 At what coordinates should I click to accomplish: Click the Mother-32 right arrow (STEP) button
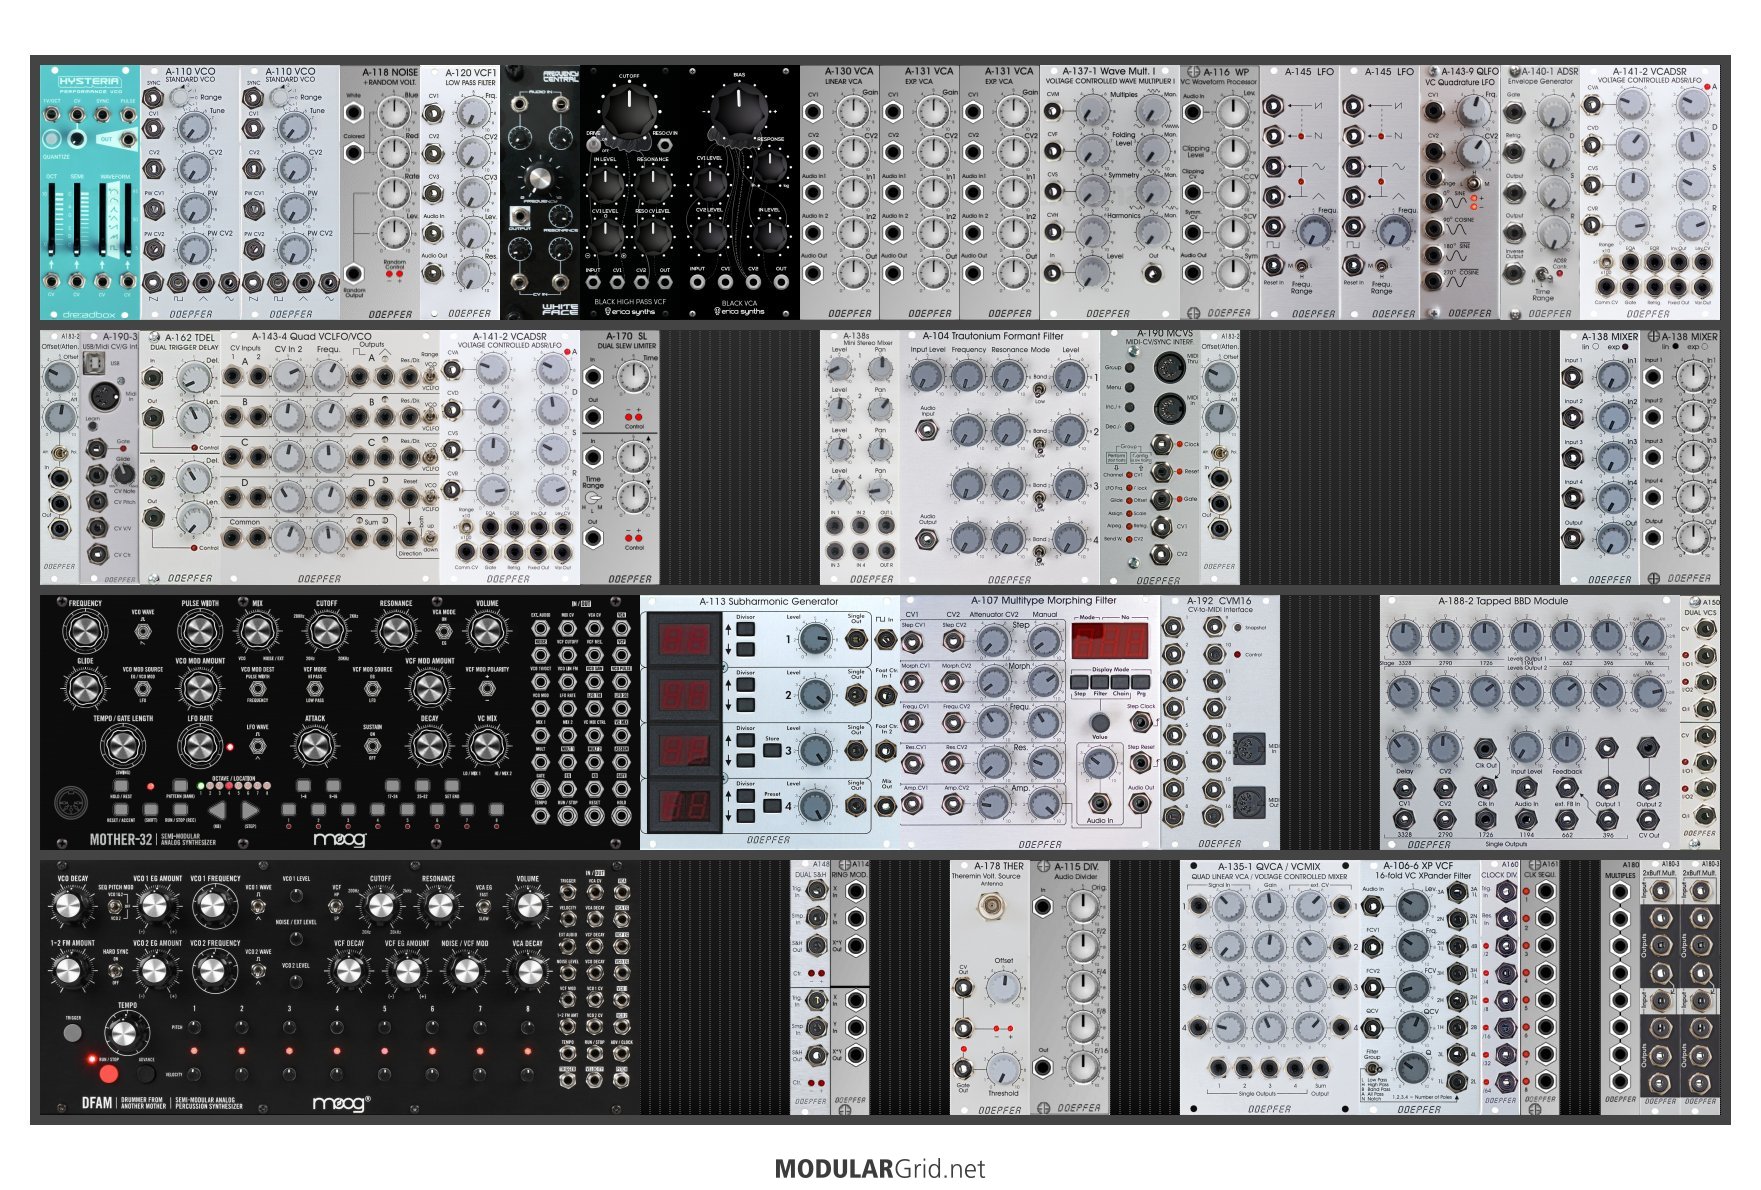(250, 810)
